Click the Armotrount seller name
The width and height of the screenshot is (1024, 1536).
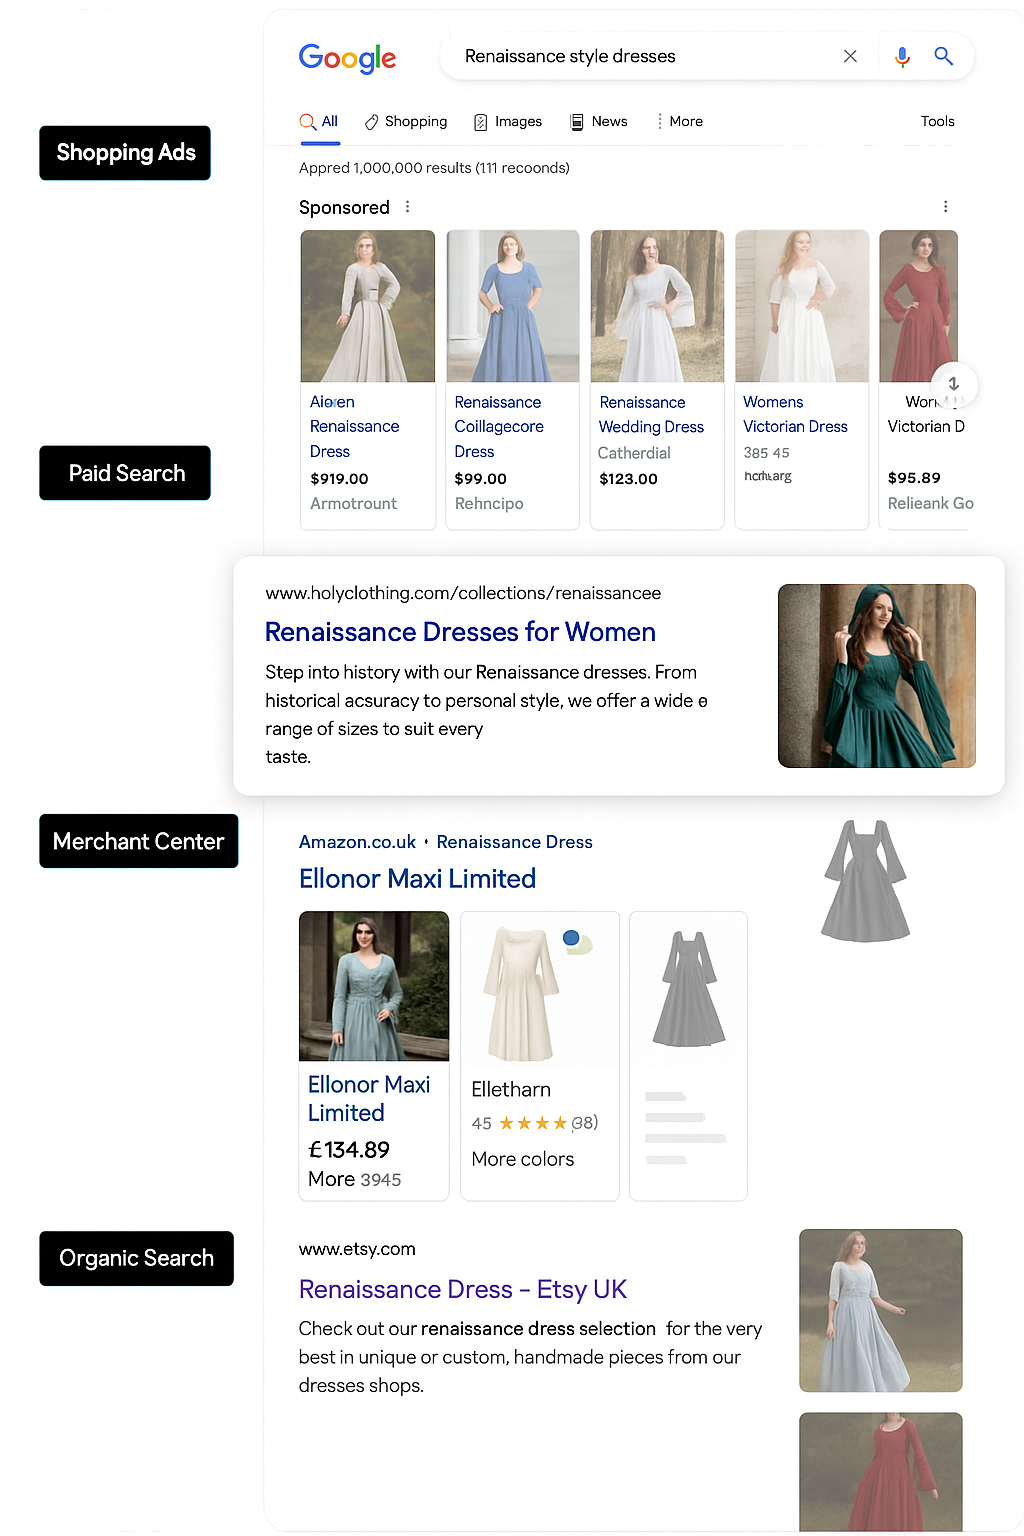point(354,504)
